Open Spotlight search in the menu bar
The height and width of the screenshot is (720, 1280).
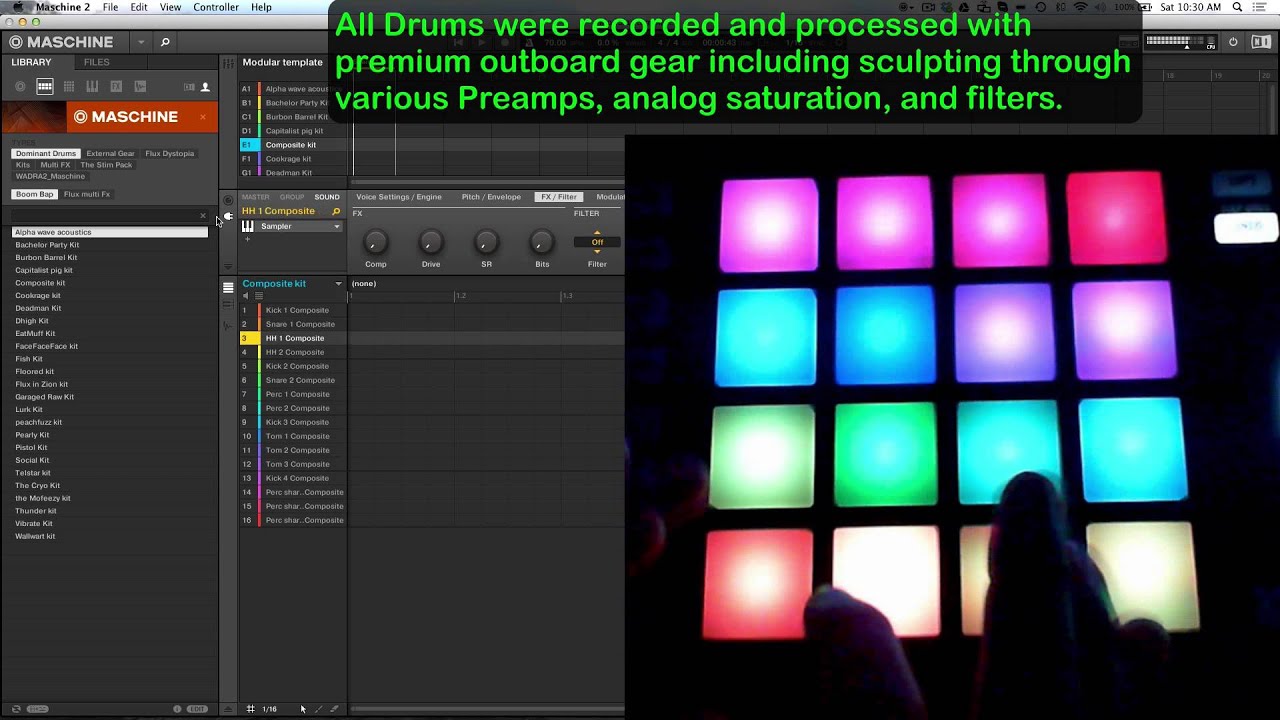click(1237, 7)
